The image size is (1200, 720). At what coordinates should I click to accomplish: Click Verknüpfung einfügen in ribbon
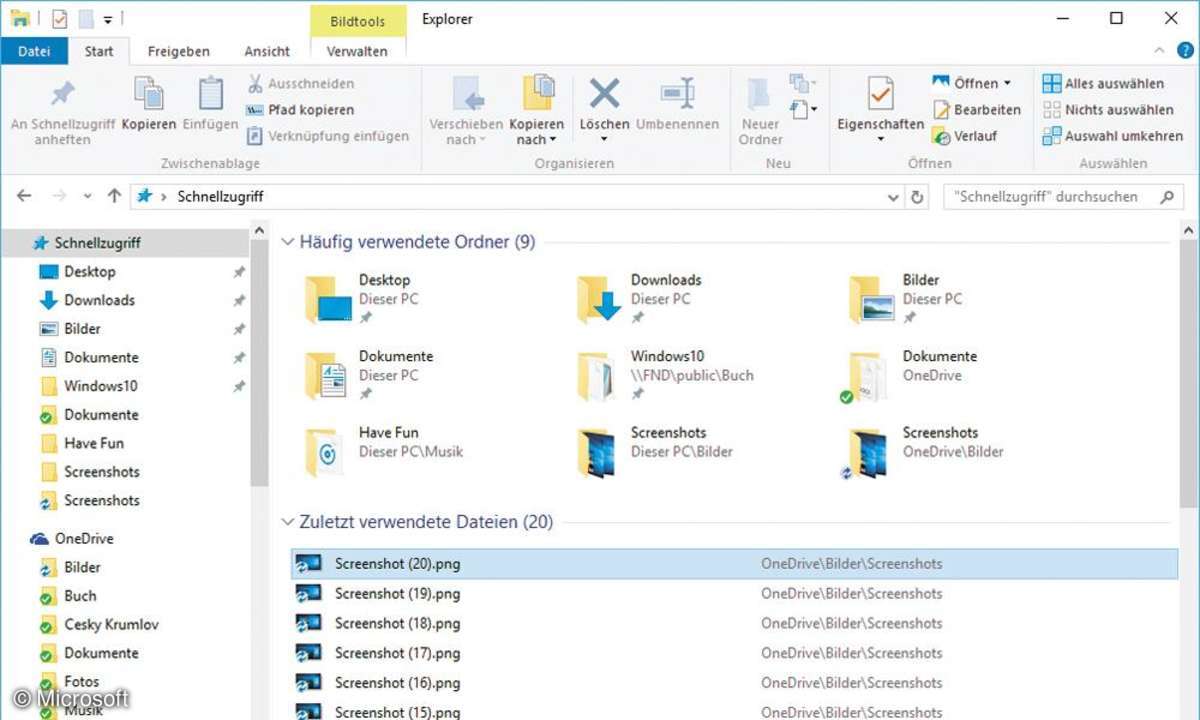click(328, 136)
